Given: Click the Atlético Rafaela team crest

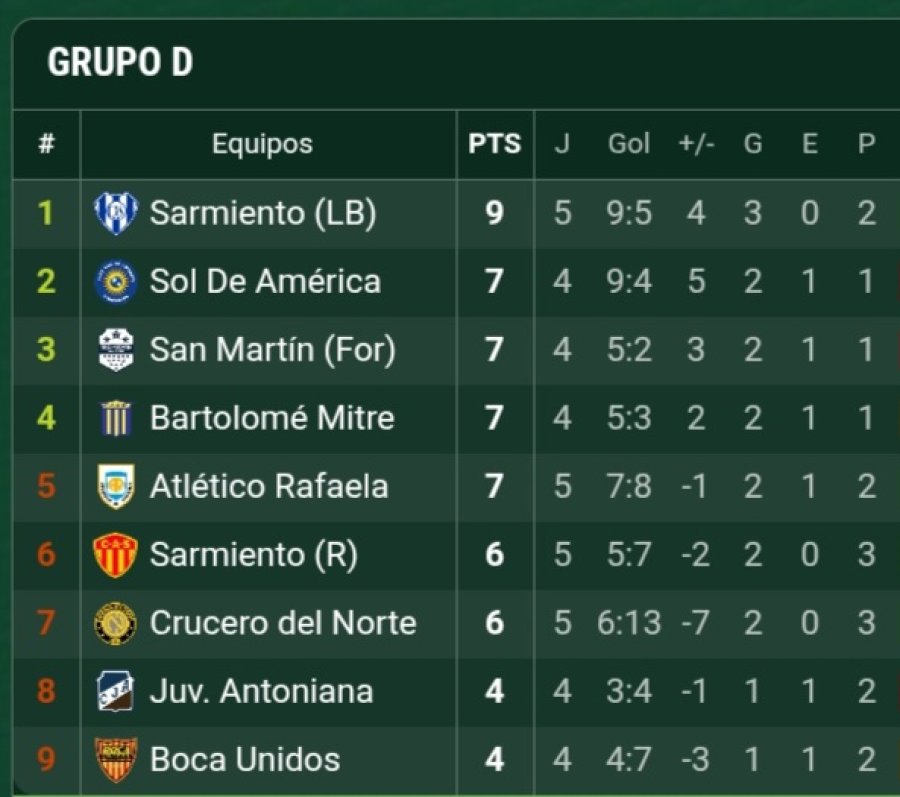Looking at the screenshot, I should point(115,487).
